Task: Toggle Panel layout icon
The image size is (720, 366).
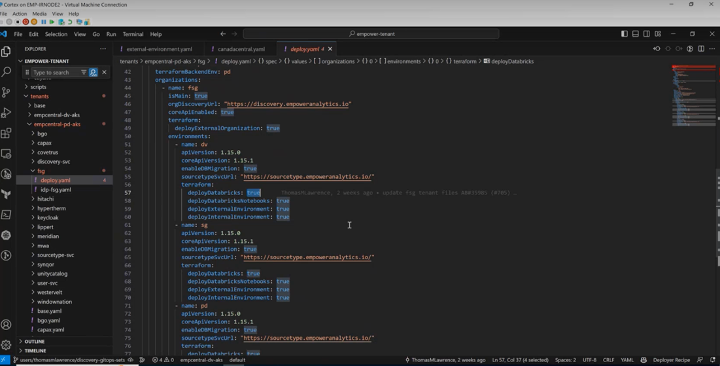Action: (x=636, y=34)
